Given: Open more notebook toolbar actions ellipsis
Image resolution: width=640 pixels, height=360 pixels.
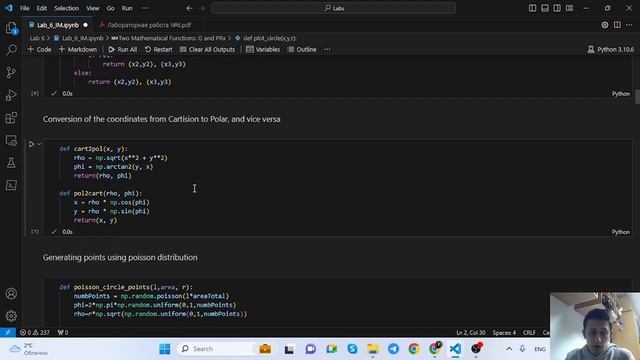Looking at the screenshot, I should click(327, 49).
